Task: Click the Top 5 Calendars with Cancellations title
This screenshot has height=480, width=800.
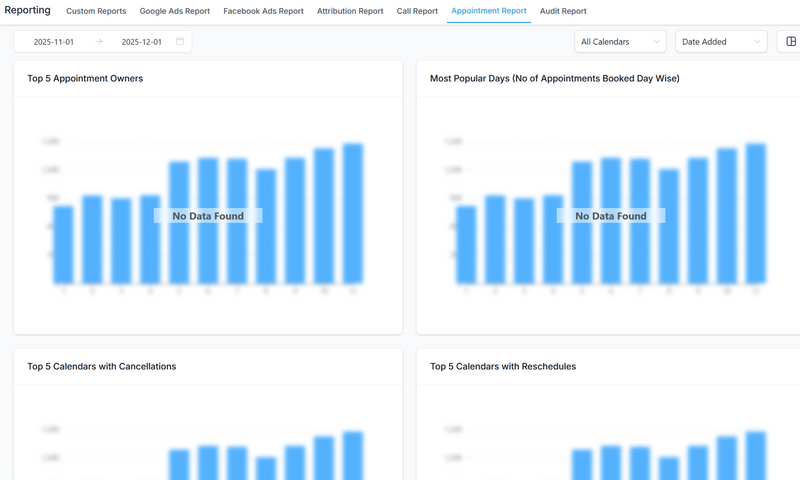Action: coord(101,366)
